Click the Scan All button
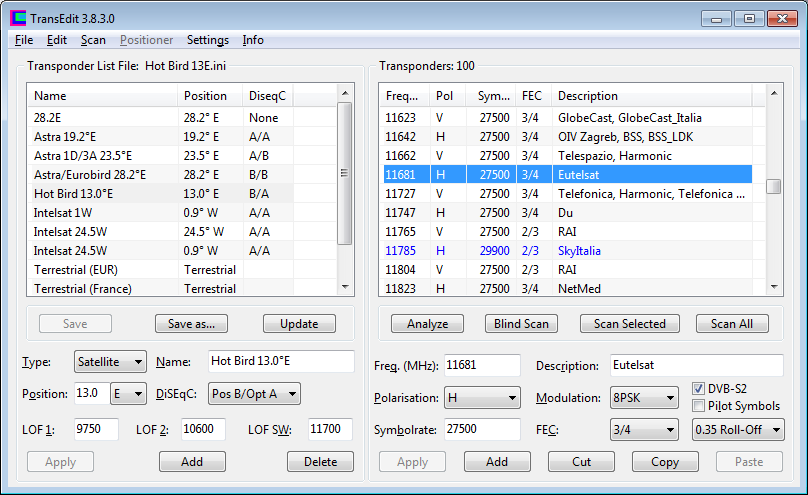This screenshot has width=808, height=495. [738, 324]
